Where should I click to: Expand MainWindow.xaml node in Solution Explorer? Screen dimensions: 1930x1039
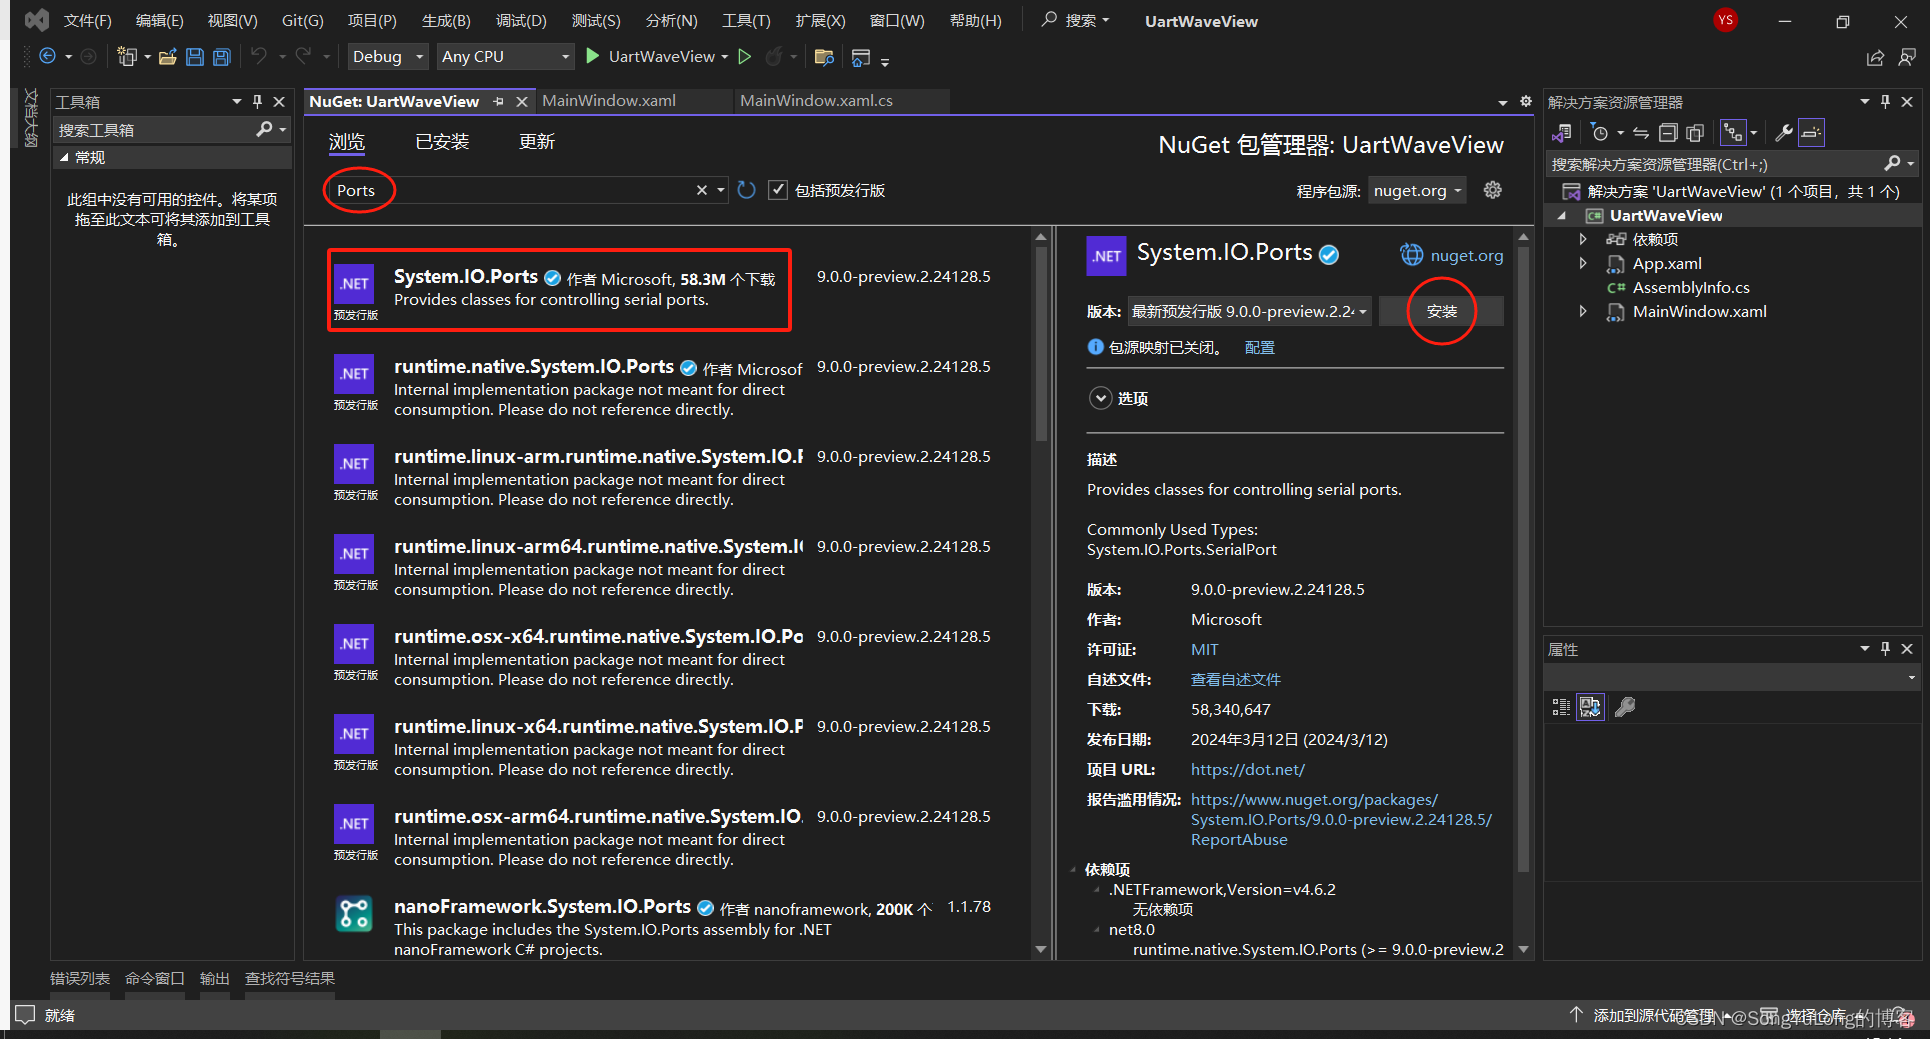click(1583, 311)
